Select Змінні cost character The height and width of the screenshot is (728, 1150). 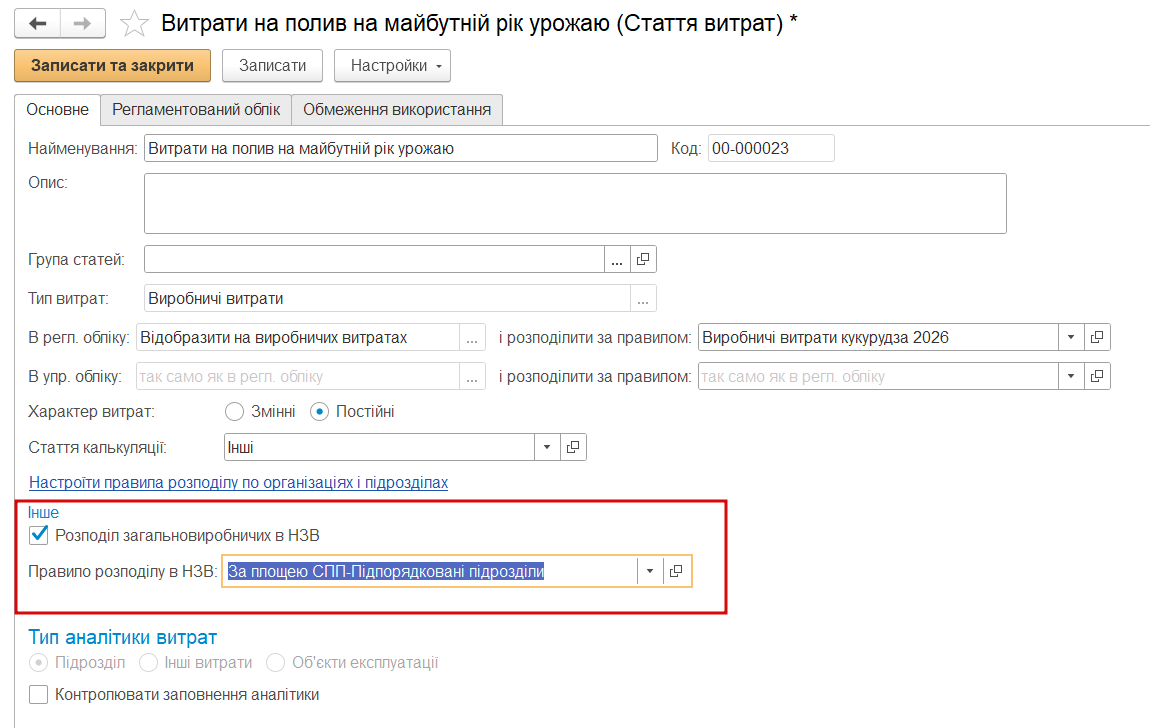[x=235, y=412]
